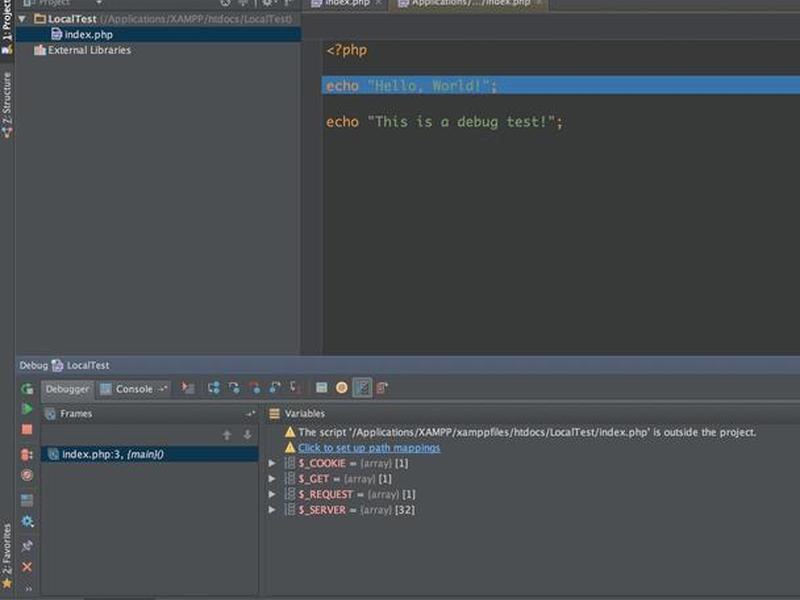This screenshot has width=800, height=600.
Task: Click the 'outside the project' warning message
Action: (527, 432)
